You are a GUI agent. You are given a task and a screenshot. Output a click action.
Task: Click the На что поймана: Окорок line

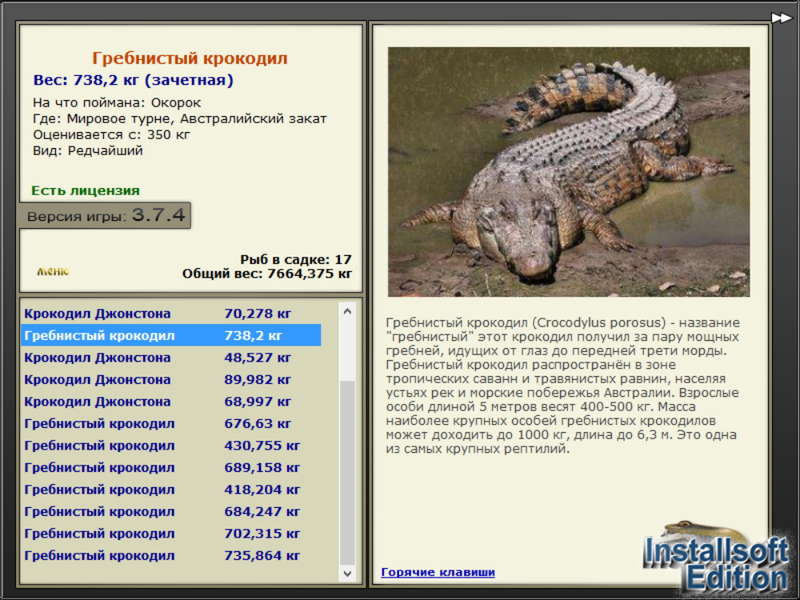coord(117,103)
